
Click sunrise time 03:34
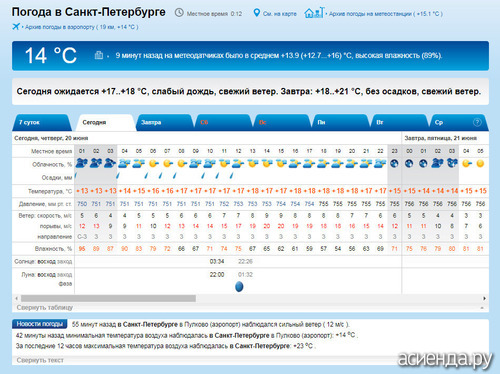tap(217, 261)
